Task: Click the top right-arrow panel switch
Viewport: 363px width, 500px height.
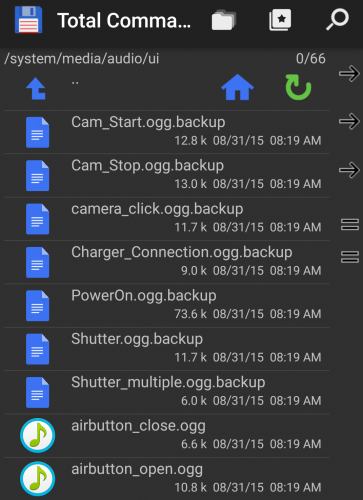Action: point(349,73)
